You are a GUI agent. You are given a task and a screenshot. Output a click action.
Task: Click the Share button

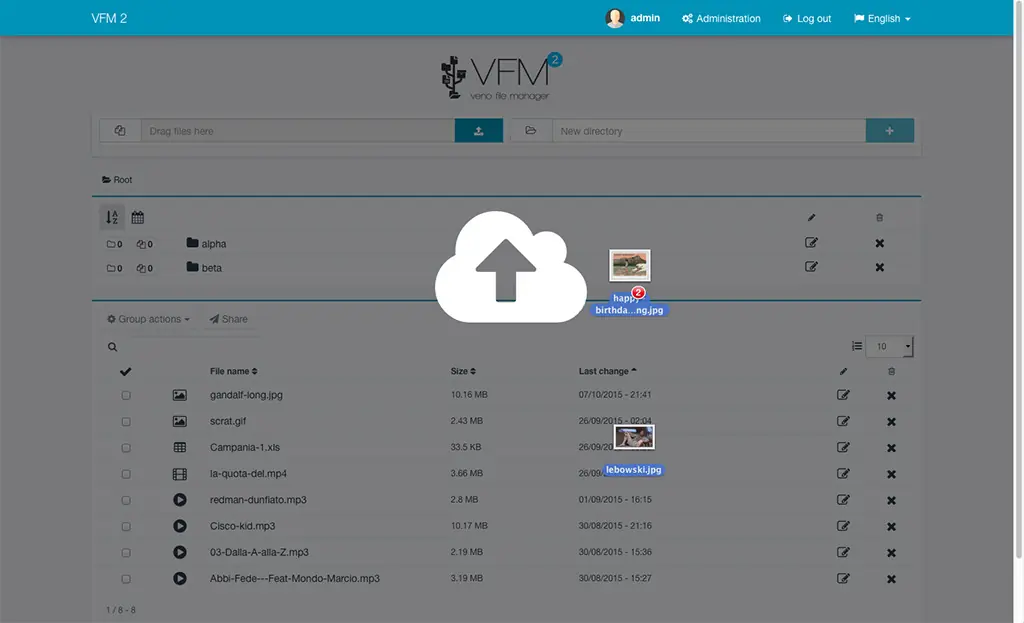(228, 319)
